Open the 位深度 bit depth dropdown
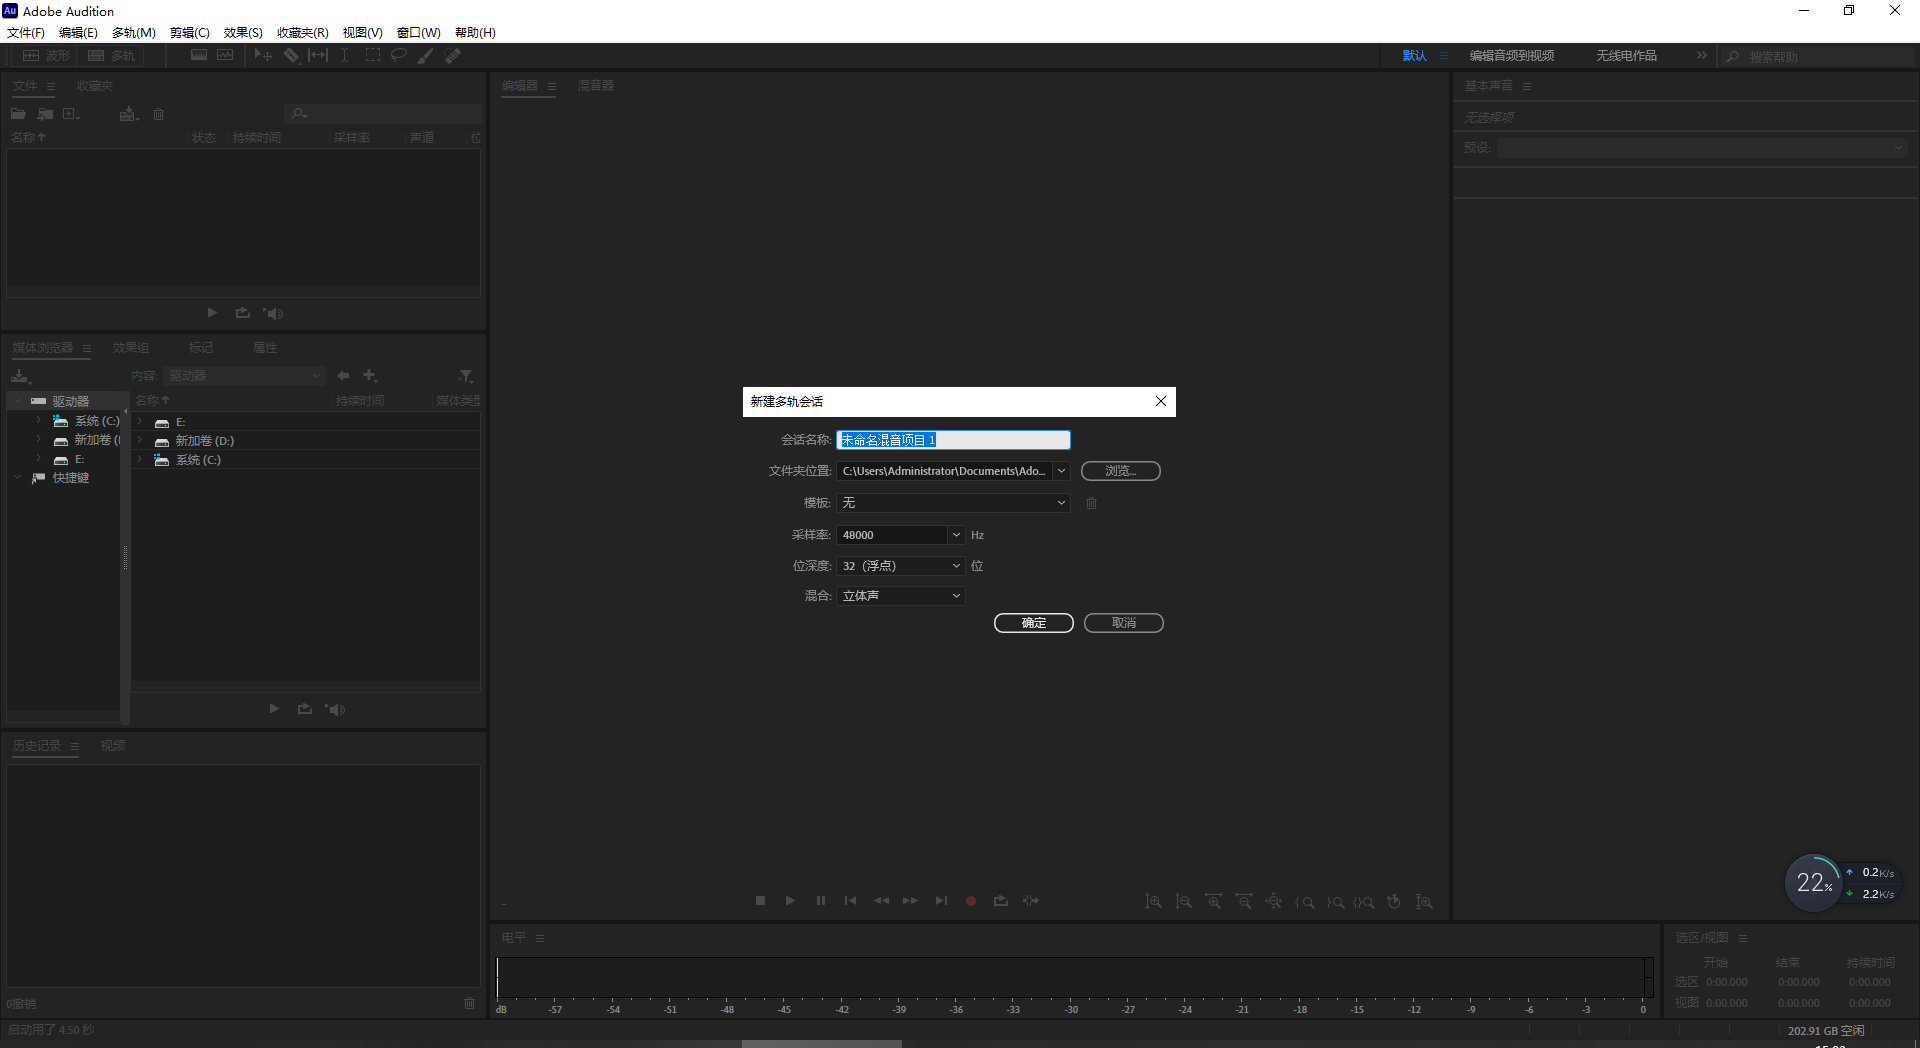The width and height of the screenshot is (1920, 1048). [x=956, y=565]
